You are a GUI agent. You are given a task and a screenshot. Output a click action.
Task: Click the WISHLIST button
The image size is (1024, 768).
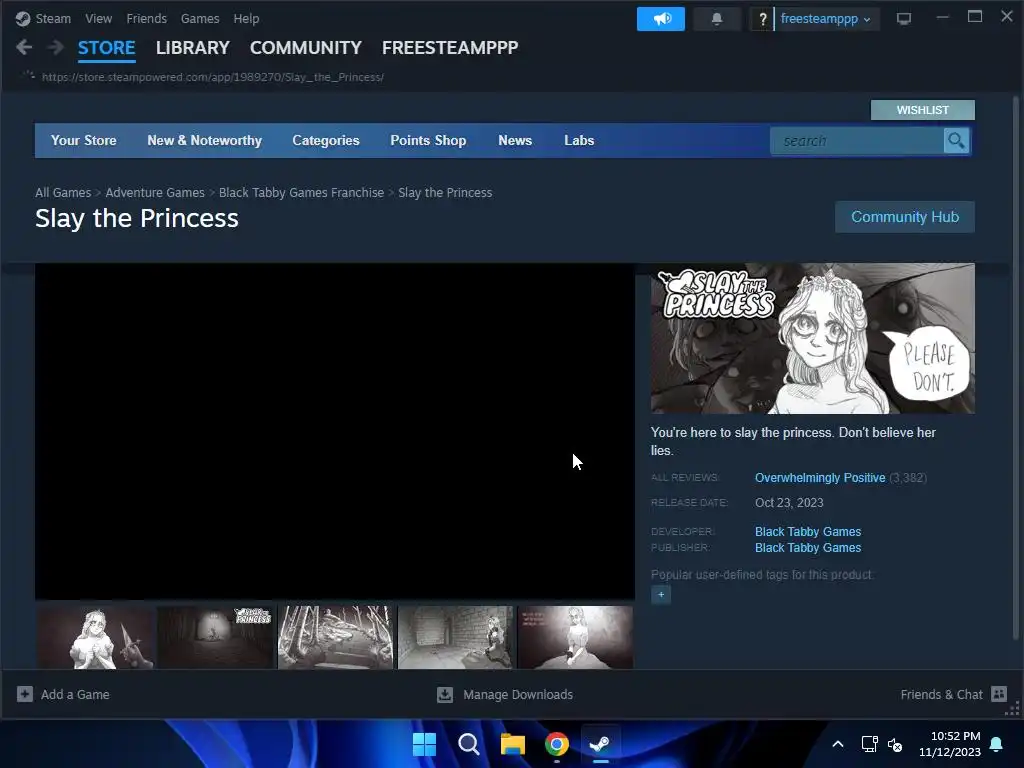click(x=922, y=110)
